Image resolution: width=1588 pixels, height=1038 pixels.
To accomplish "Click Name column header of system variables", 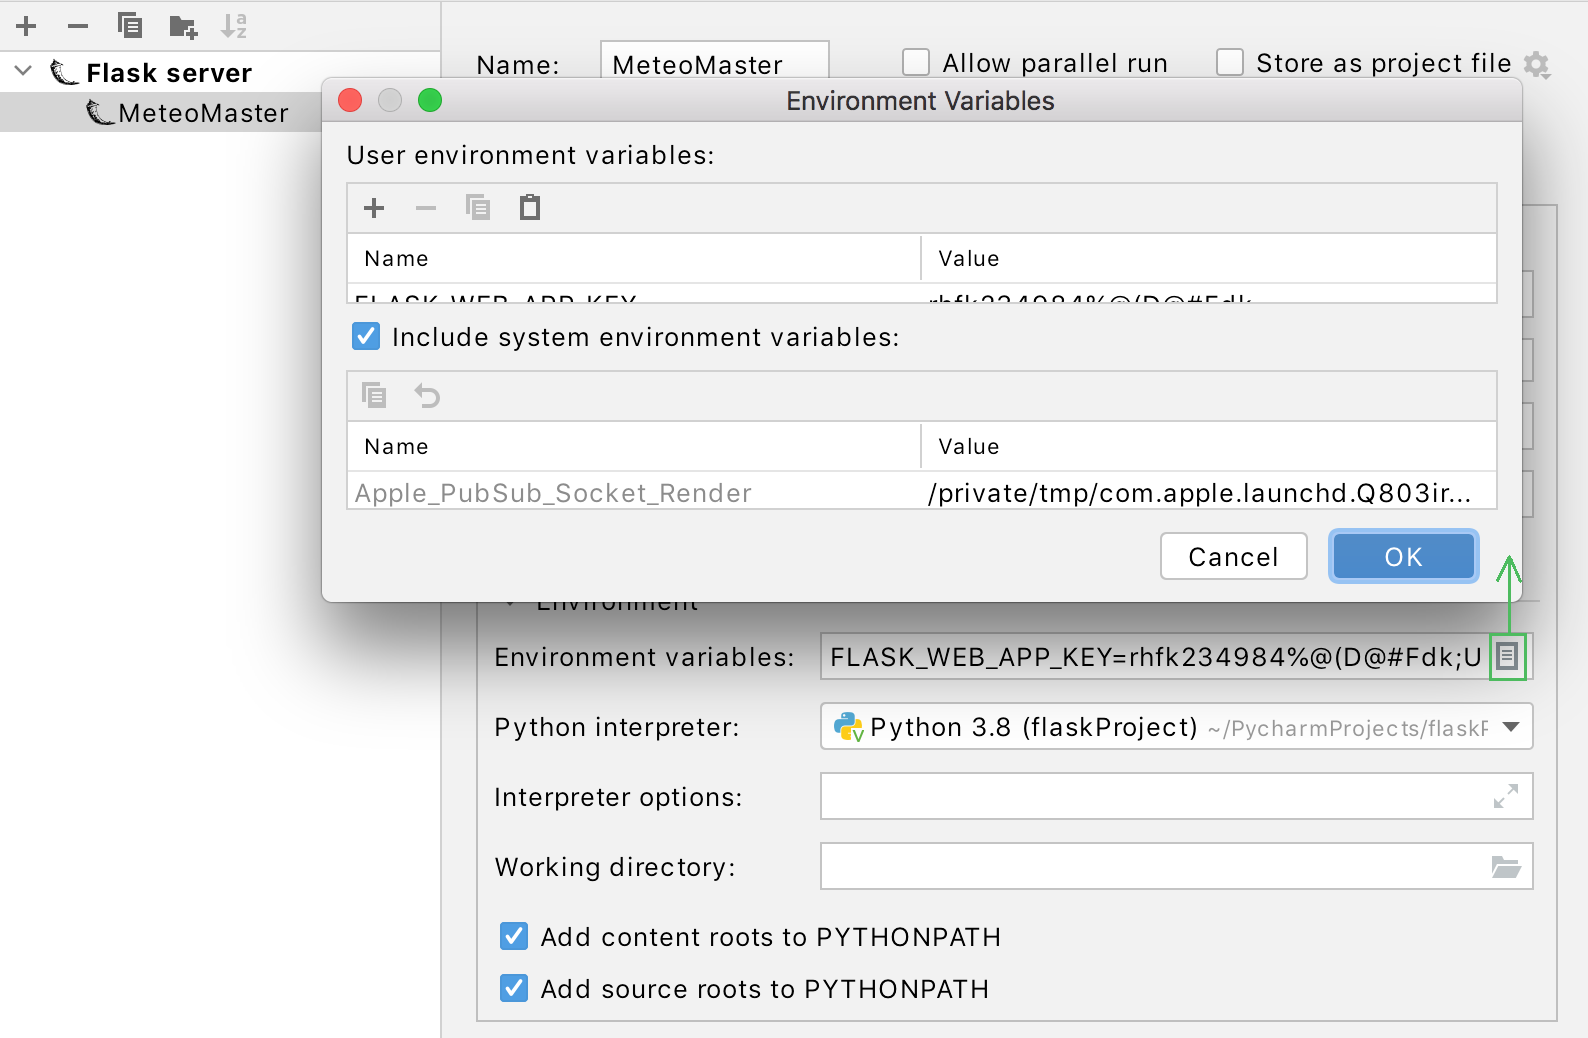I will pyautogui.click(x=634, y=446).
